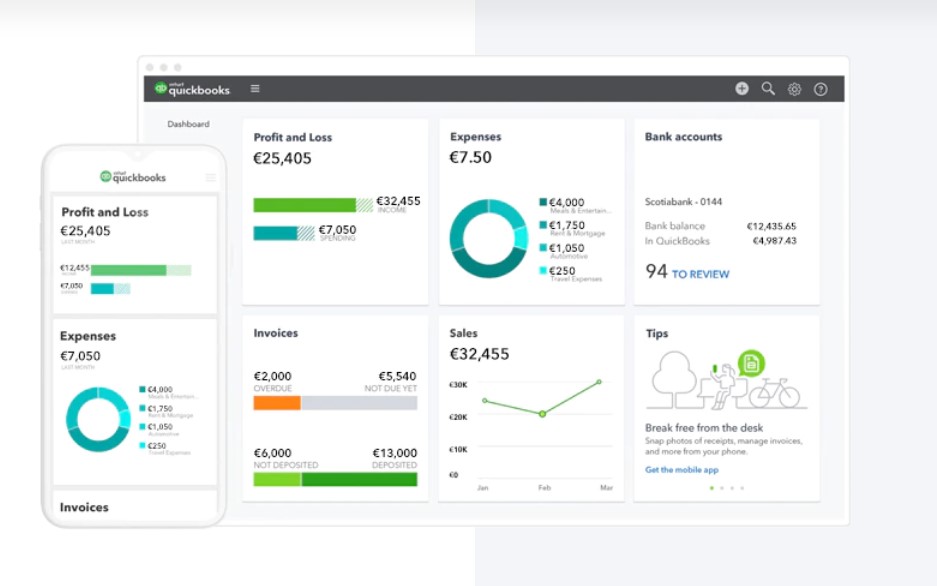
Task: Click the Meals & Entertainment legend swatch
Action: [x=543, y=202]
